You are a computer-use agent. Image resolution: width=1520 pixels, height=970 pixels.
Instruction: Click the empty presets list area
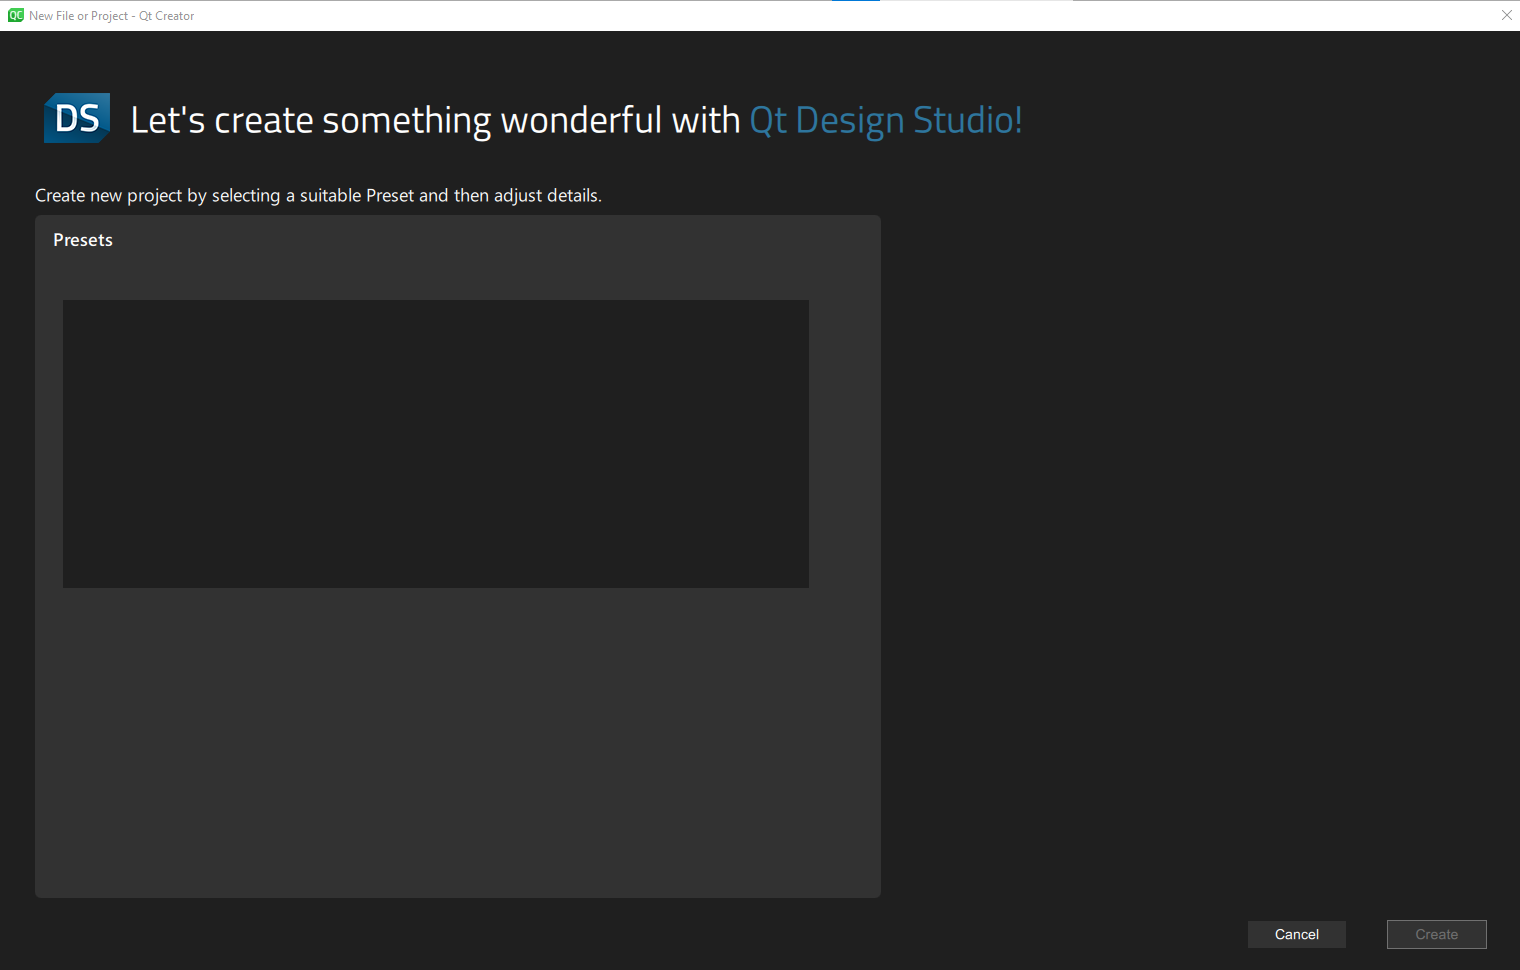pos(435,443)
